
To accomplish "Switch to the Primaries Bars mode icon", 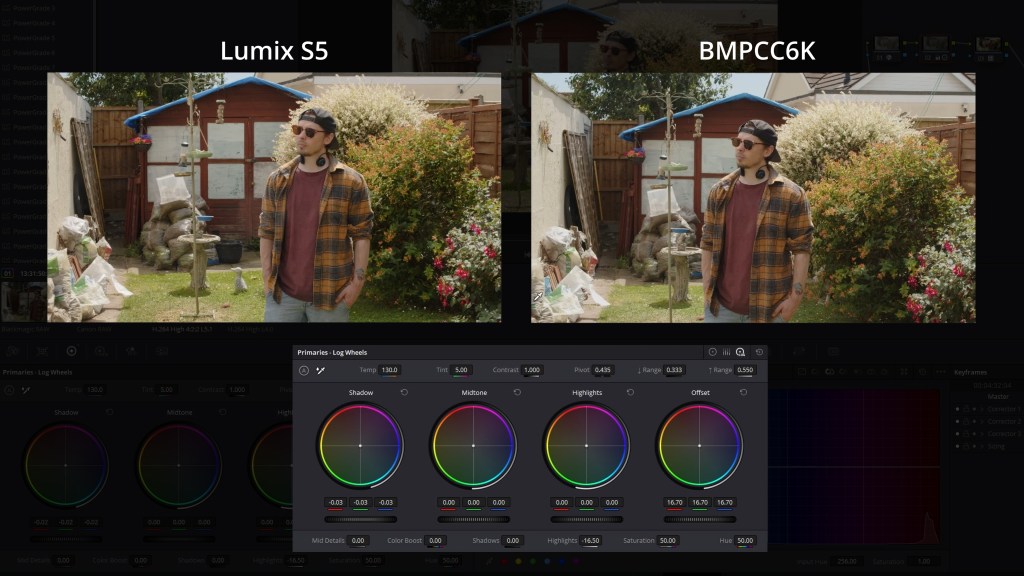I will tap(726, 352).
